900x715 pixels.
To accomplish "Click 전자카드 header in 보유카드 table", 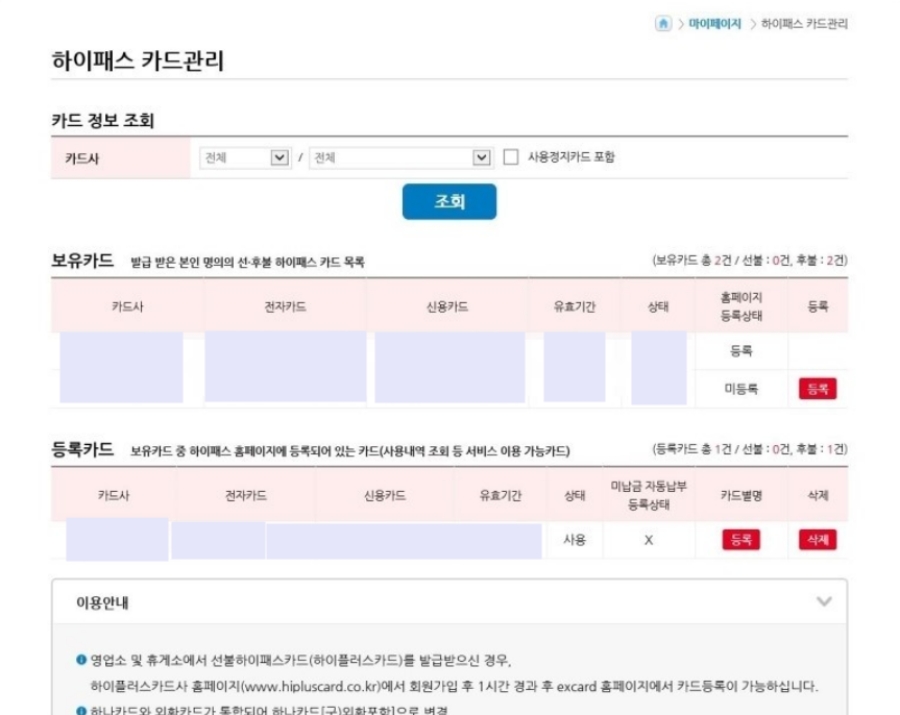I will tap(285, 306).
